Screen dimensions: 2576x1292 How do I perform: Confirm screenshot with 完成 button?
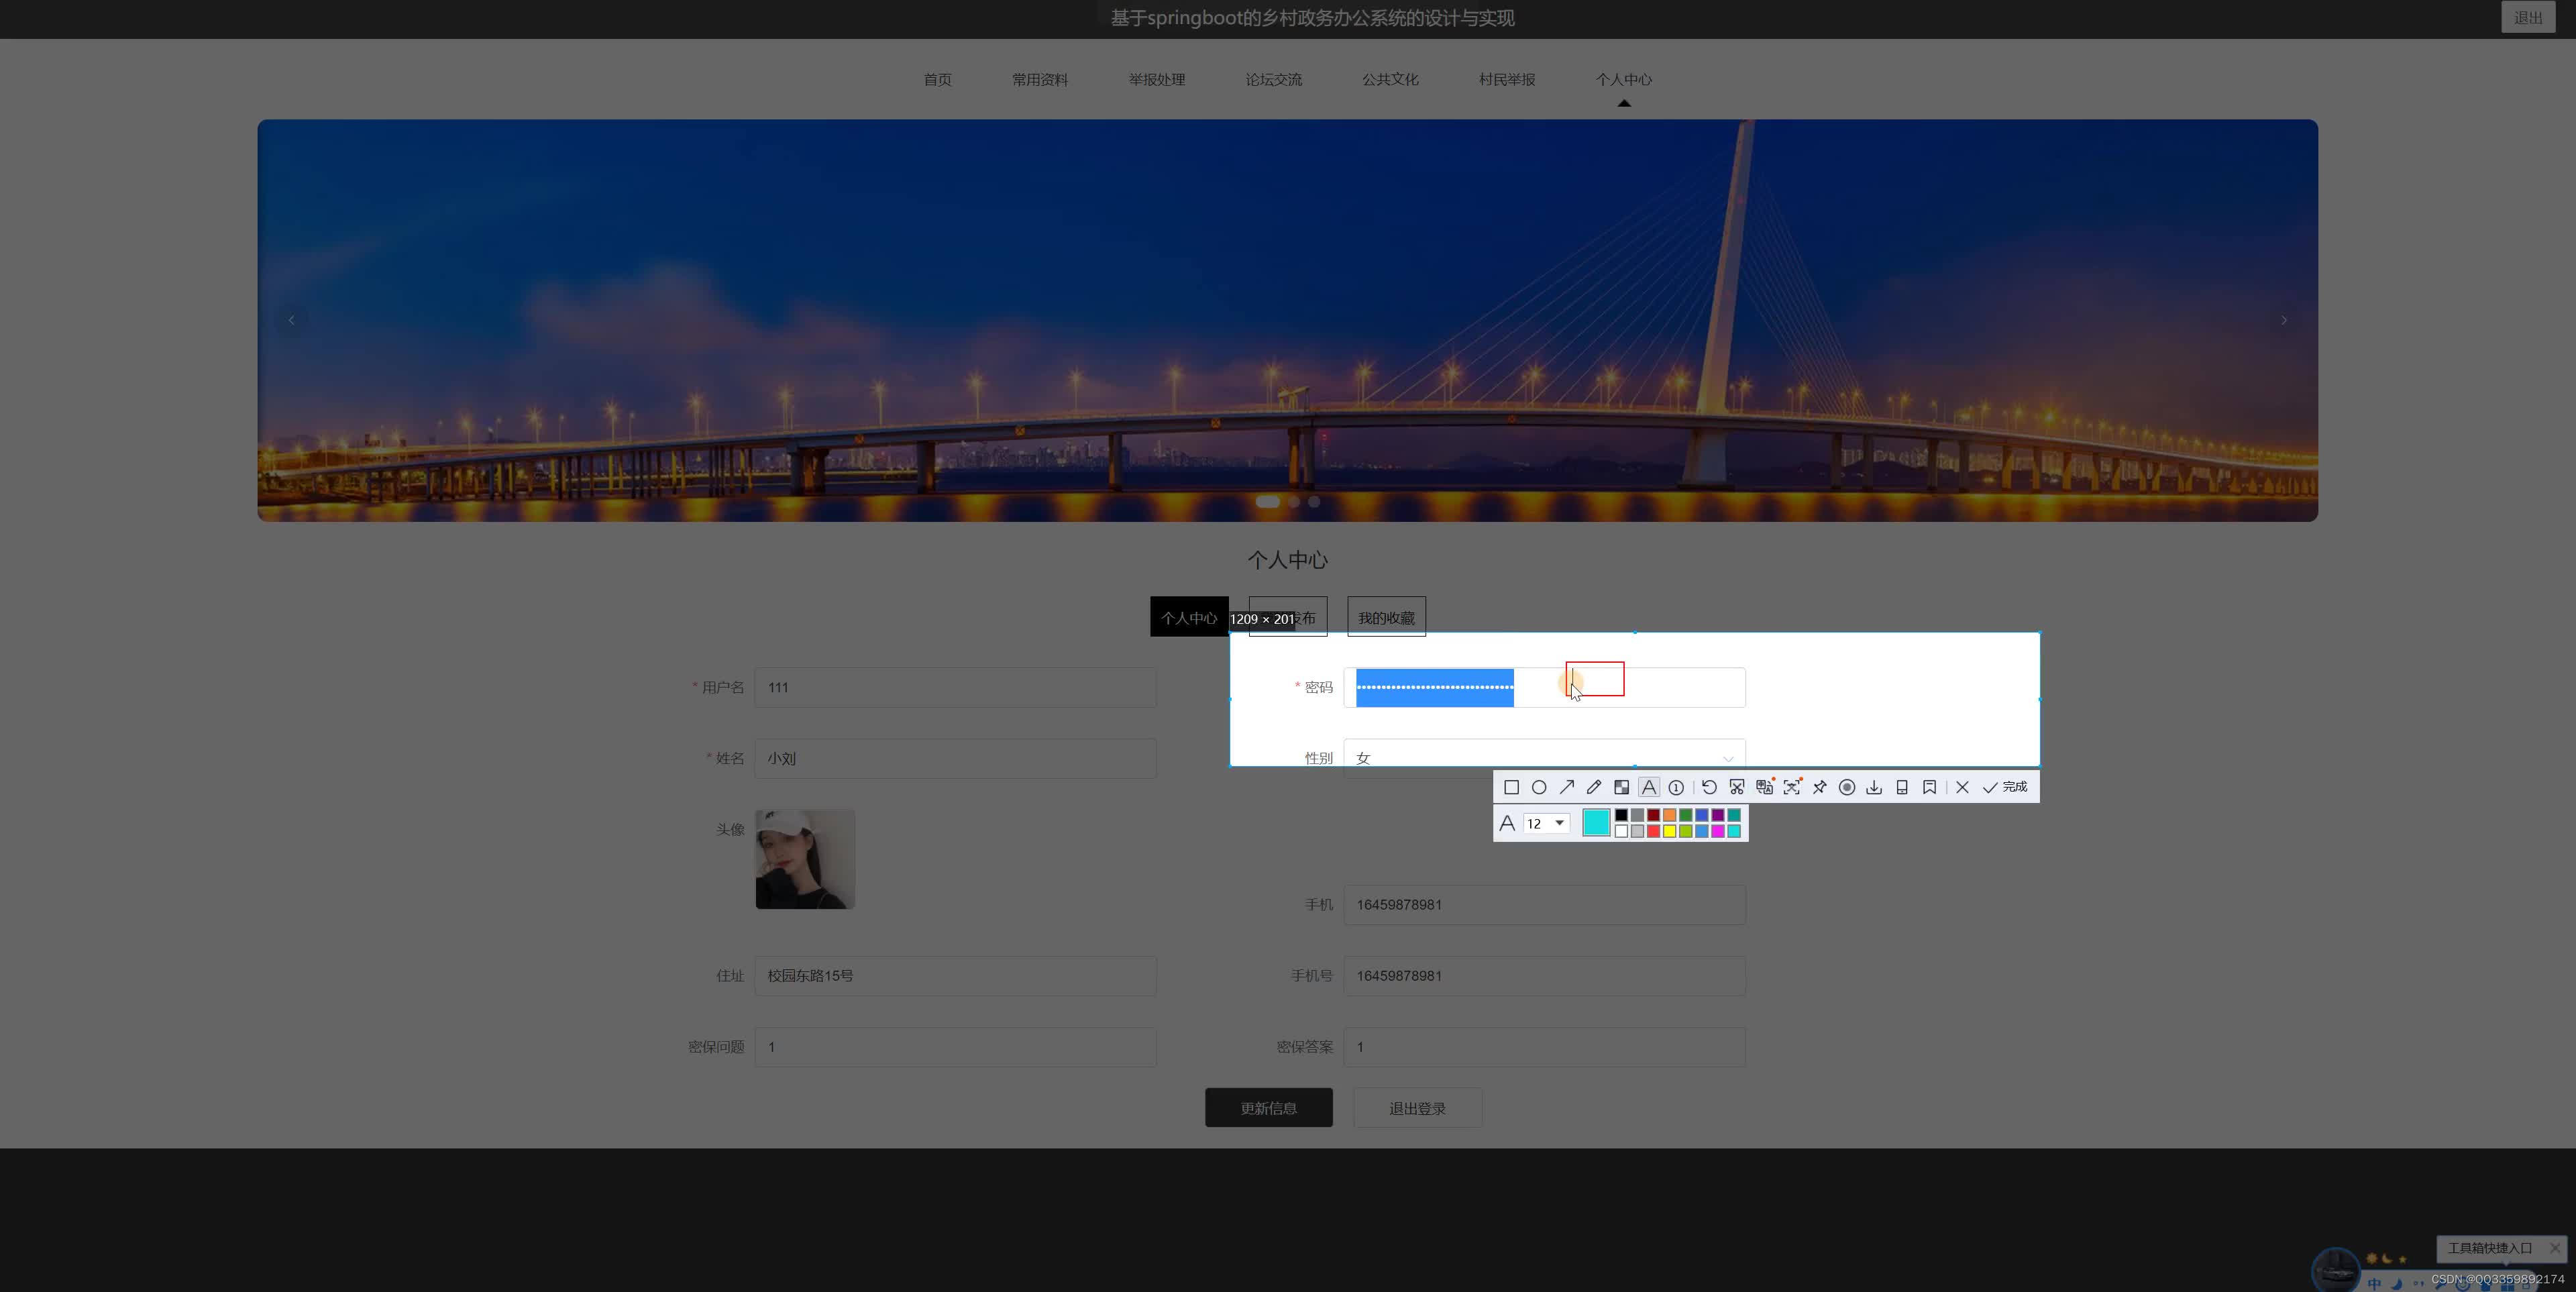[x=2005, y=787]
